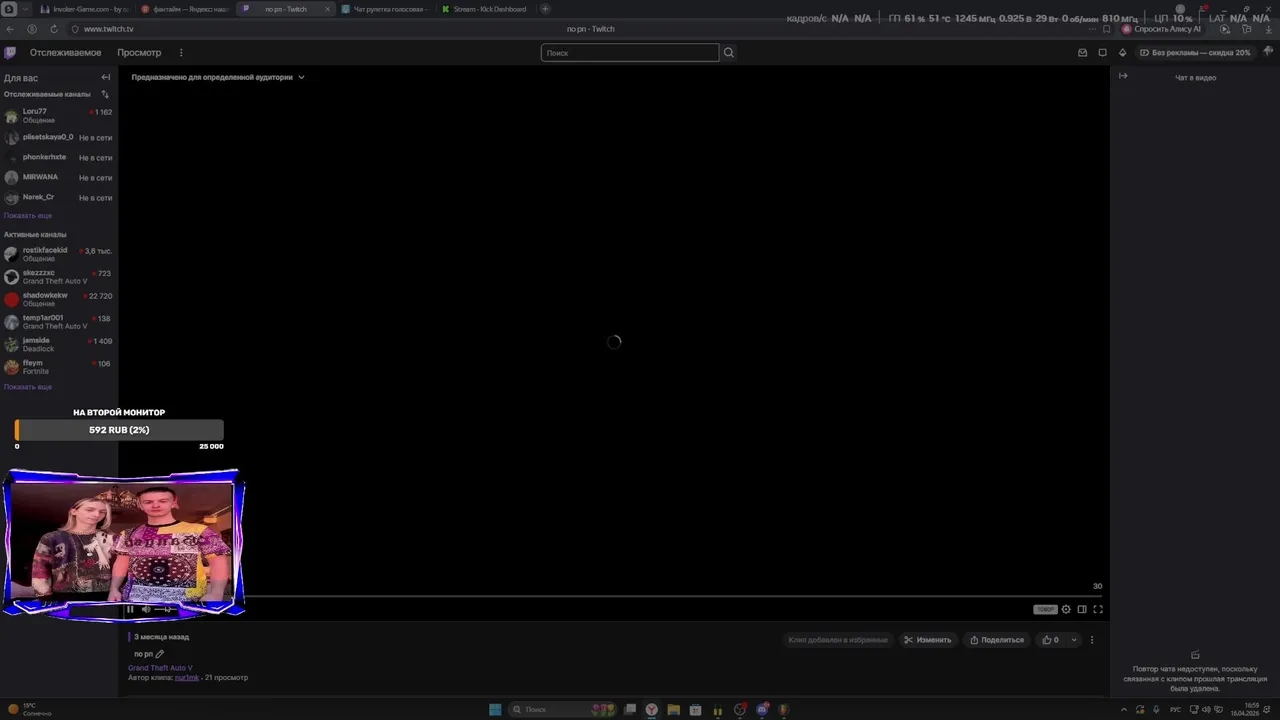Image resolution: width=1280 pixels, height=720 pixels.
Task: Open the Отслеживаемое tab in Twitch
Action: (65, 53)
